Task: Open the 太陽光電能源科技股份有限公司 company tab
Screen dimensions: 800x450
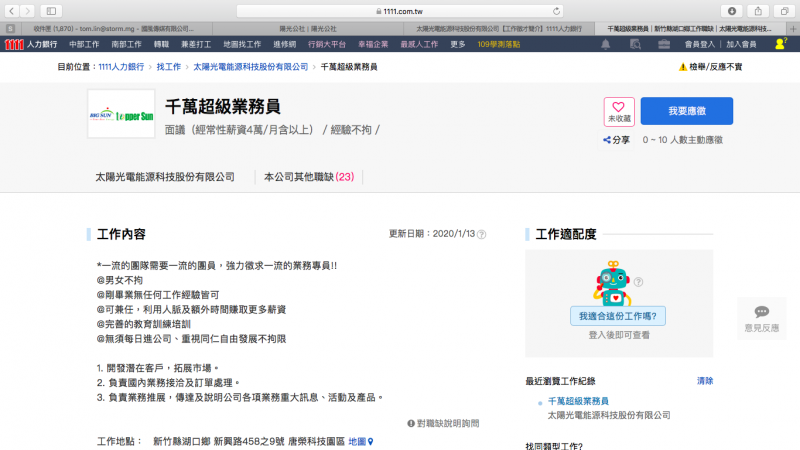Action: (x=165, y=177)
